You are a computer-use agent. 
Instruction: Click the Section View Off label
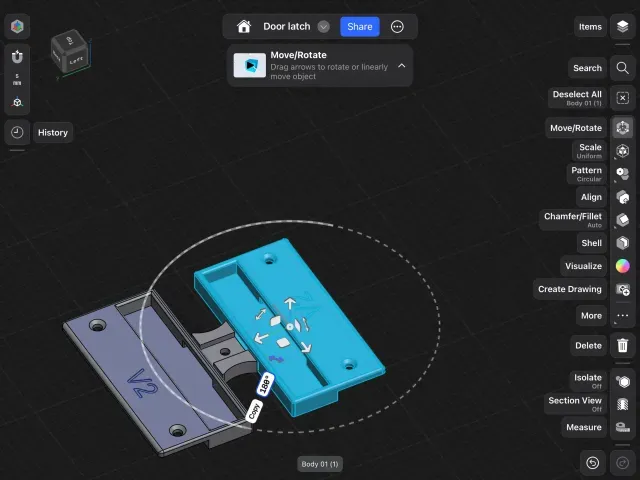click(575, 404)
